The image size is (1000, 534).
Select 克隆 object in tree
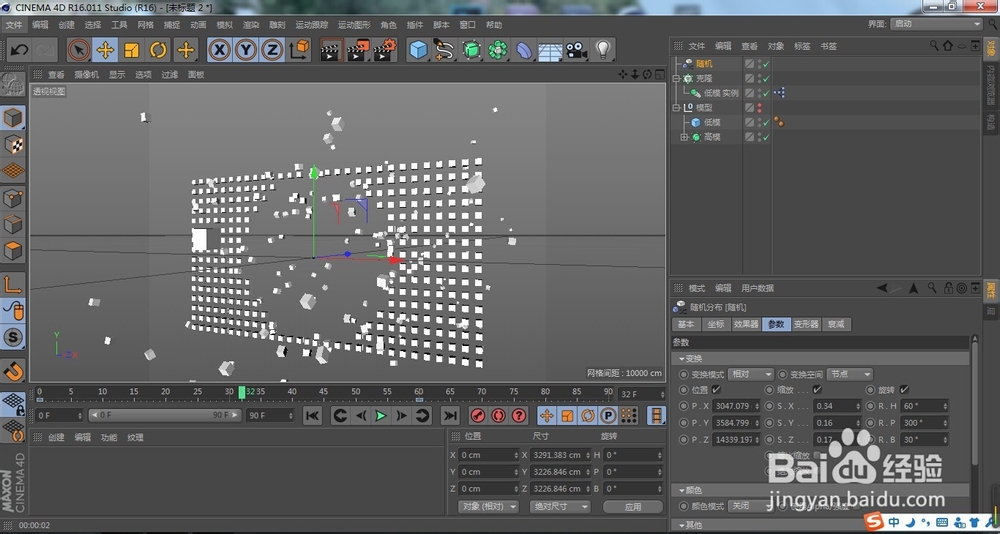tap(704, 78)
